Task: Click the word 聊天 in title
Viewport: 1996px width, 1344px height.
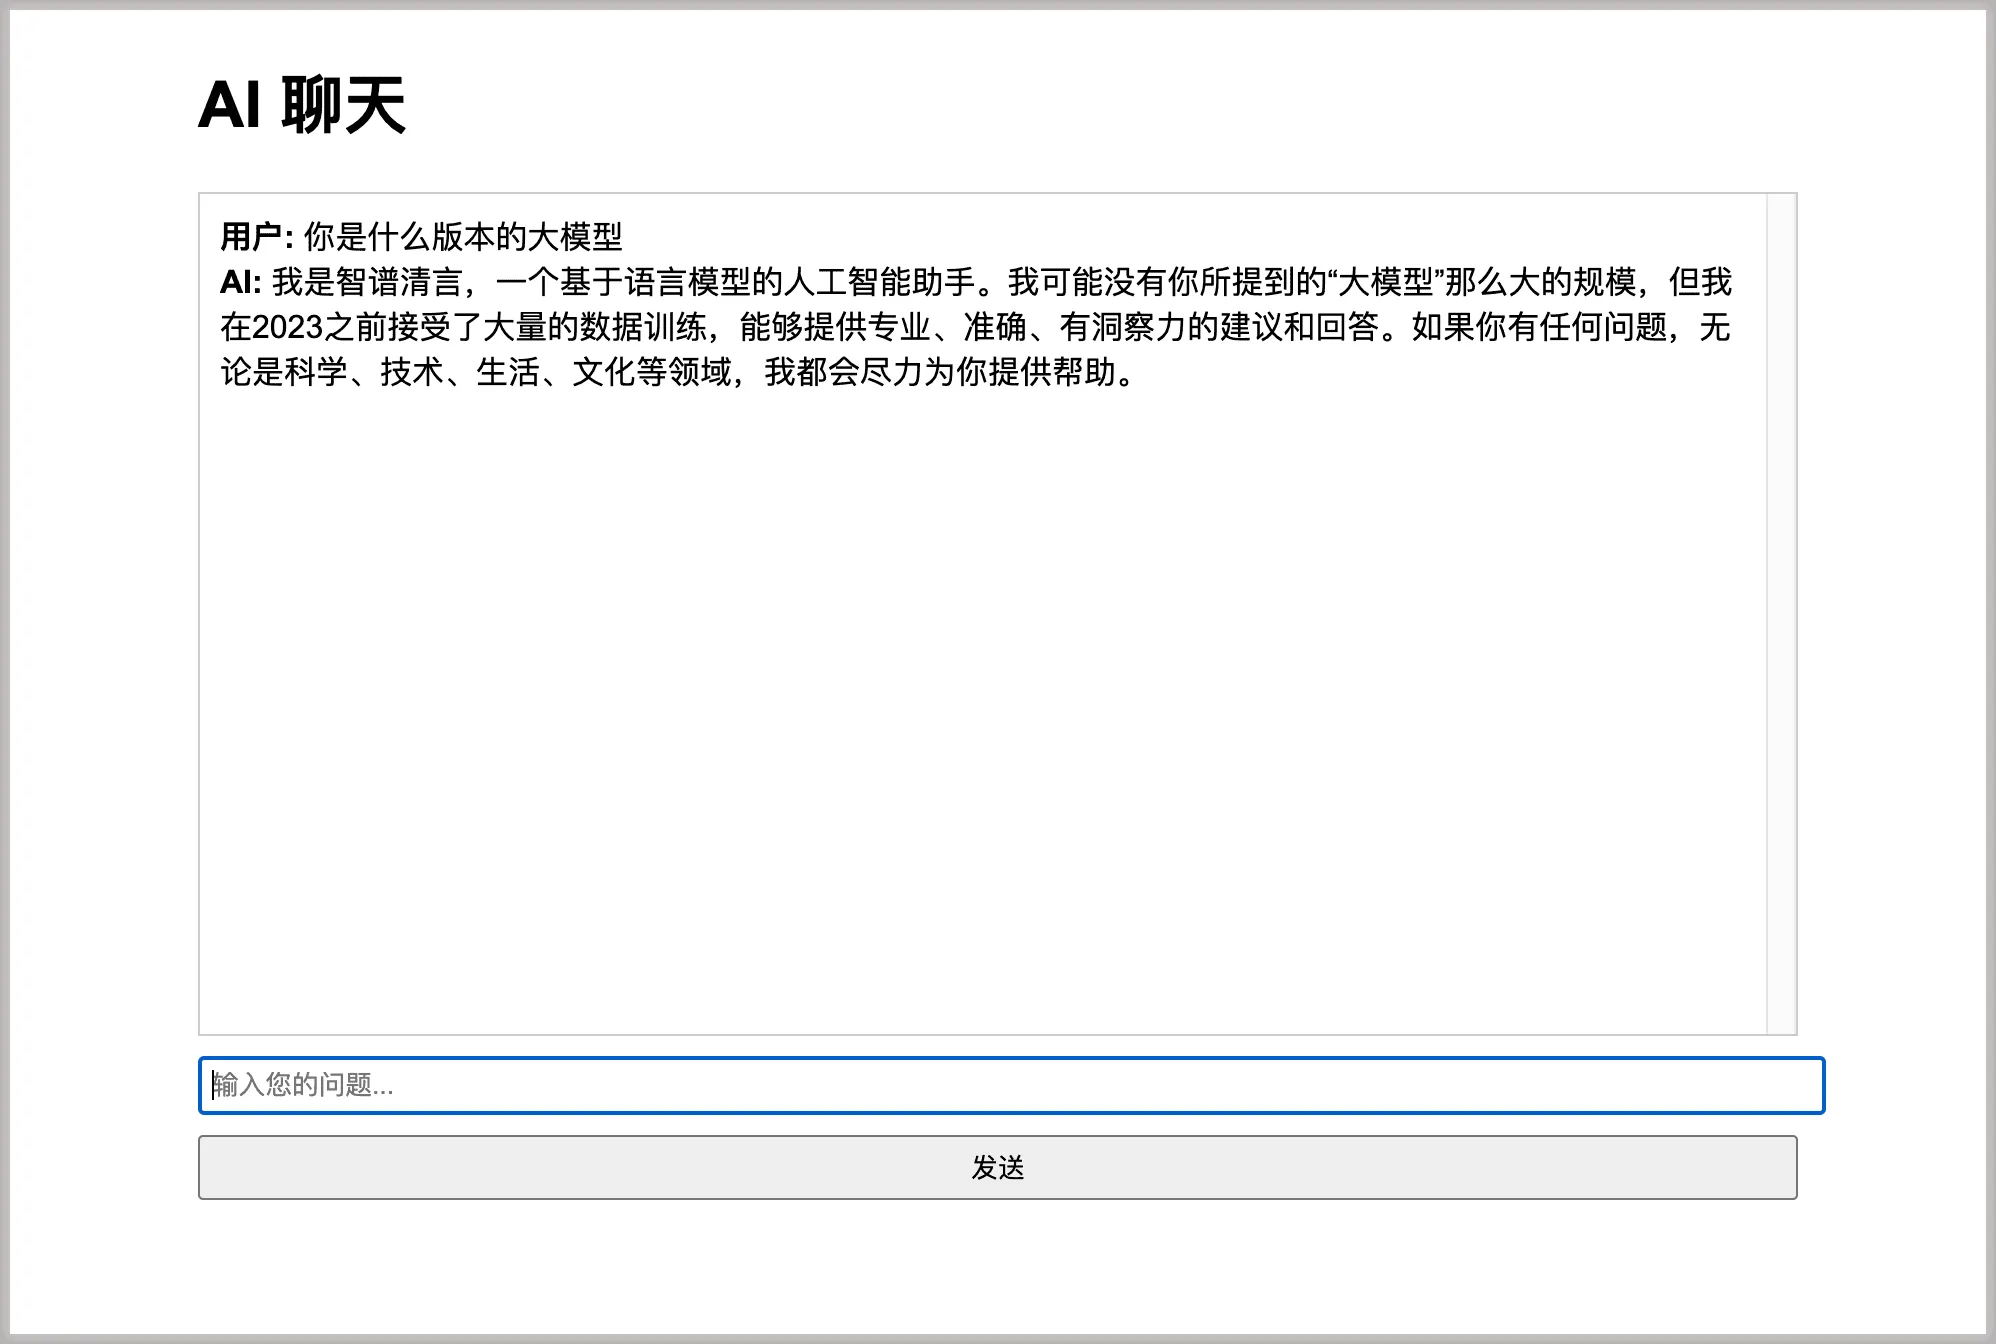Action: coord(343,105)
